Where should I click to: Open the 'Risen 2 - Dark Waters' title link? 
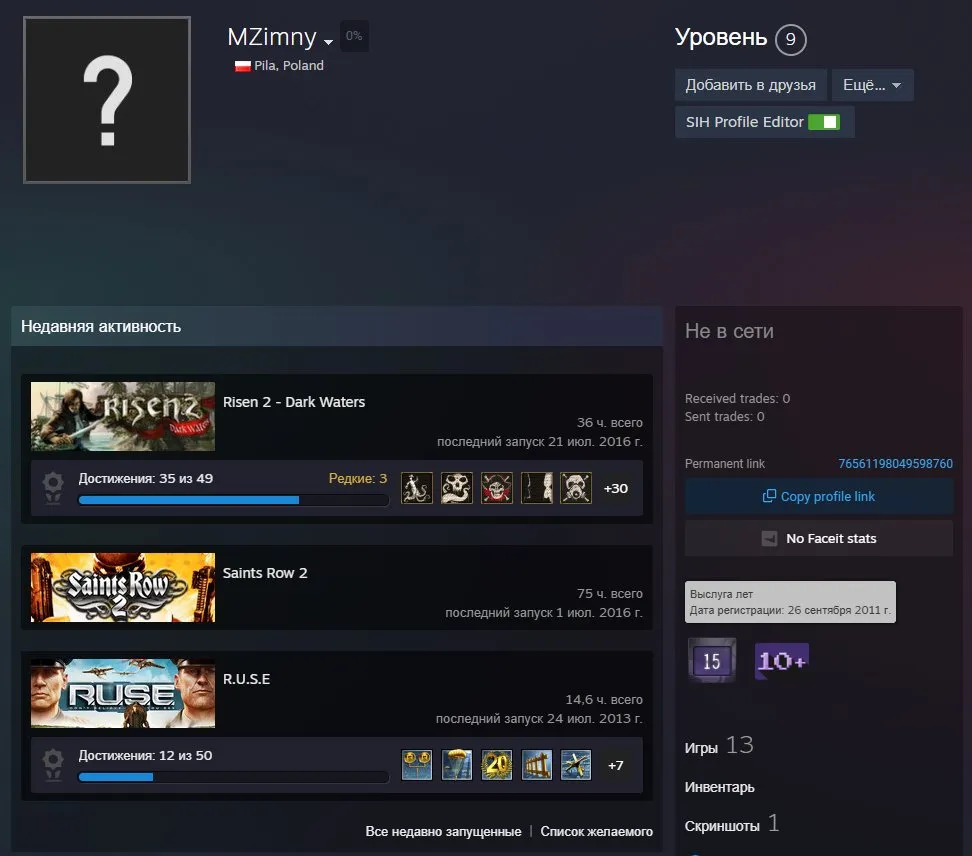(294, 402)
